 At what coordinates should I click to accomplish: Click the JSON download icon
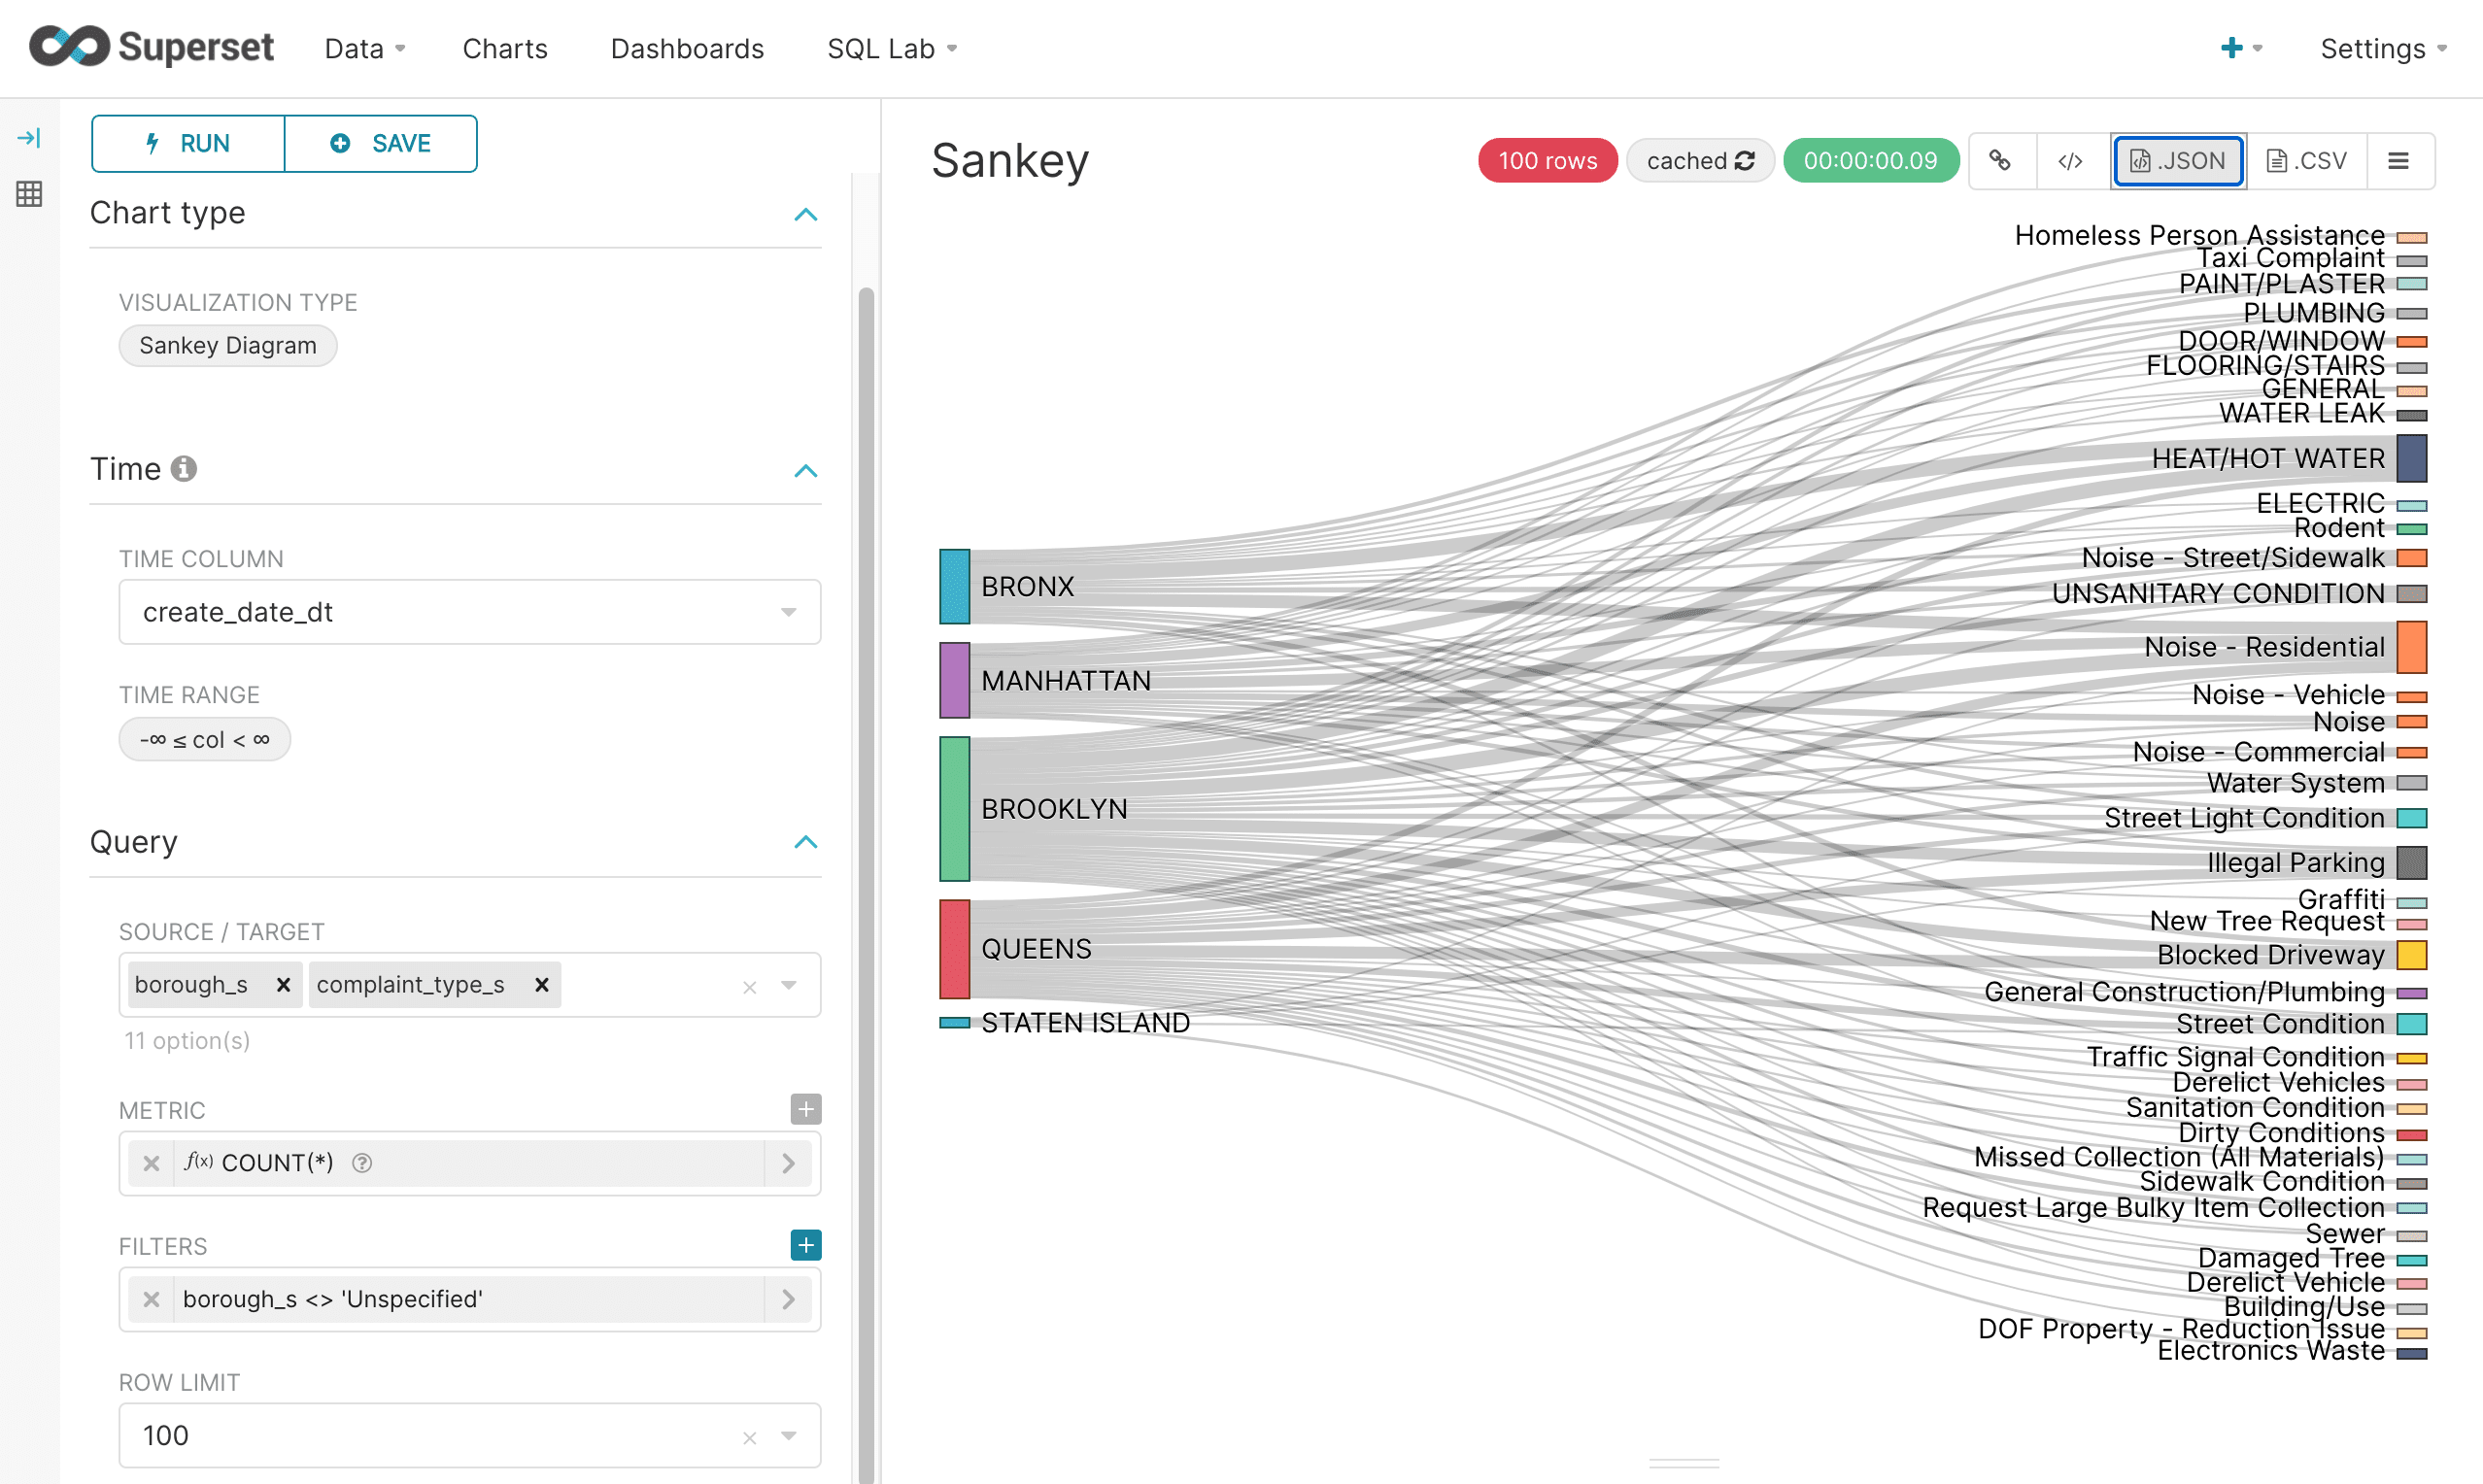click(2179, 161)
